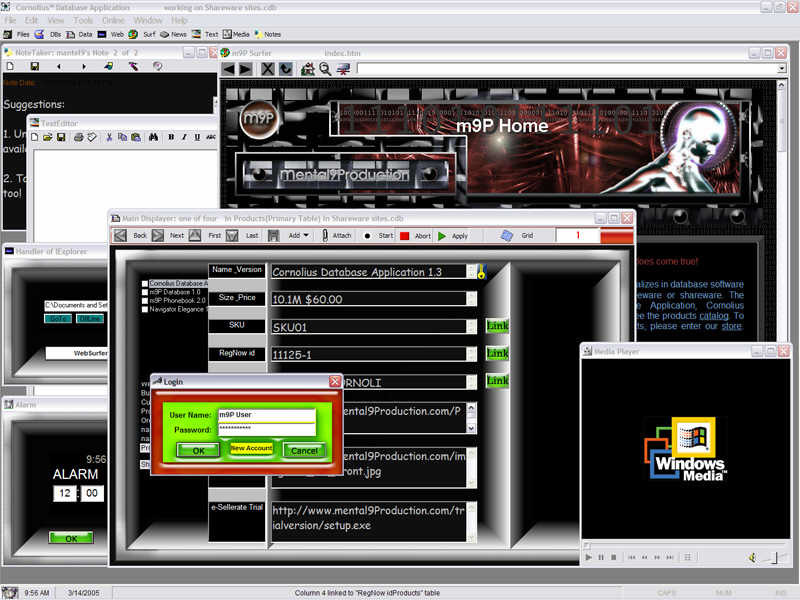The height and width of the screenshot is (600, 800).
Task: Refresh the page in m9P Surfer
Action: point(286,69)
